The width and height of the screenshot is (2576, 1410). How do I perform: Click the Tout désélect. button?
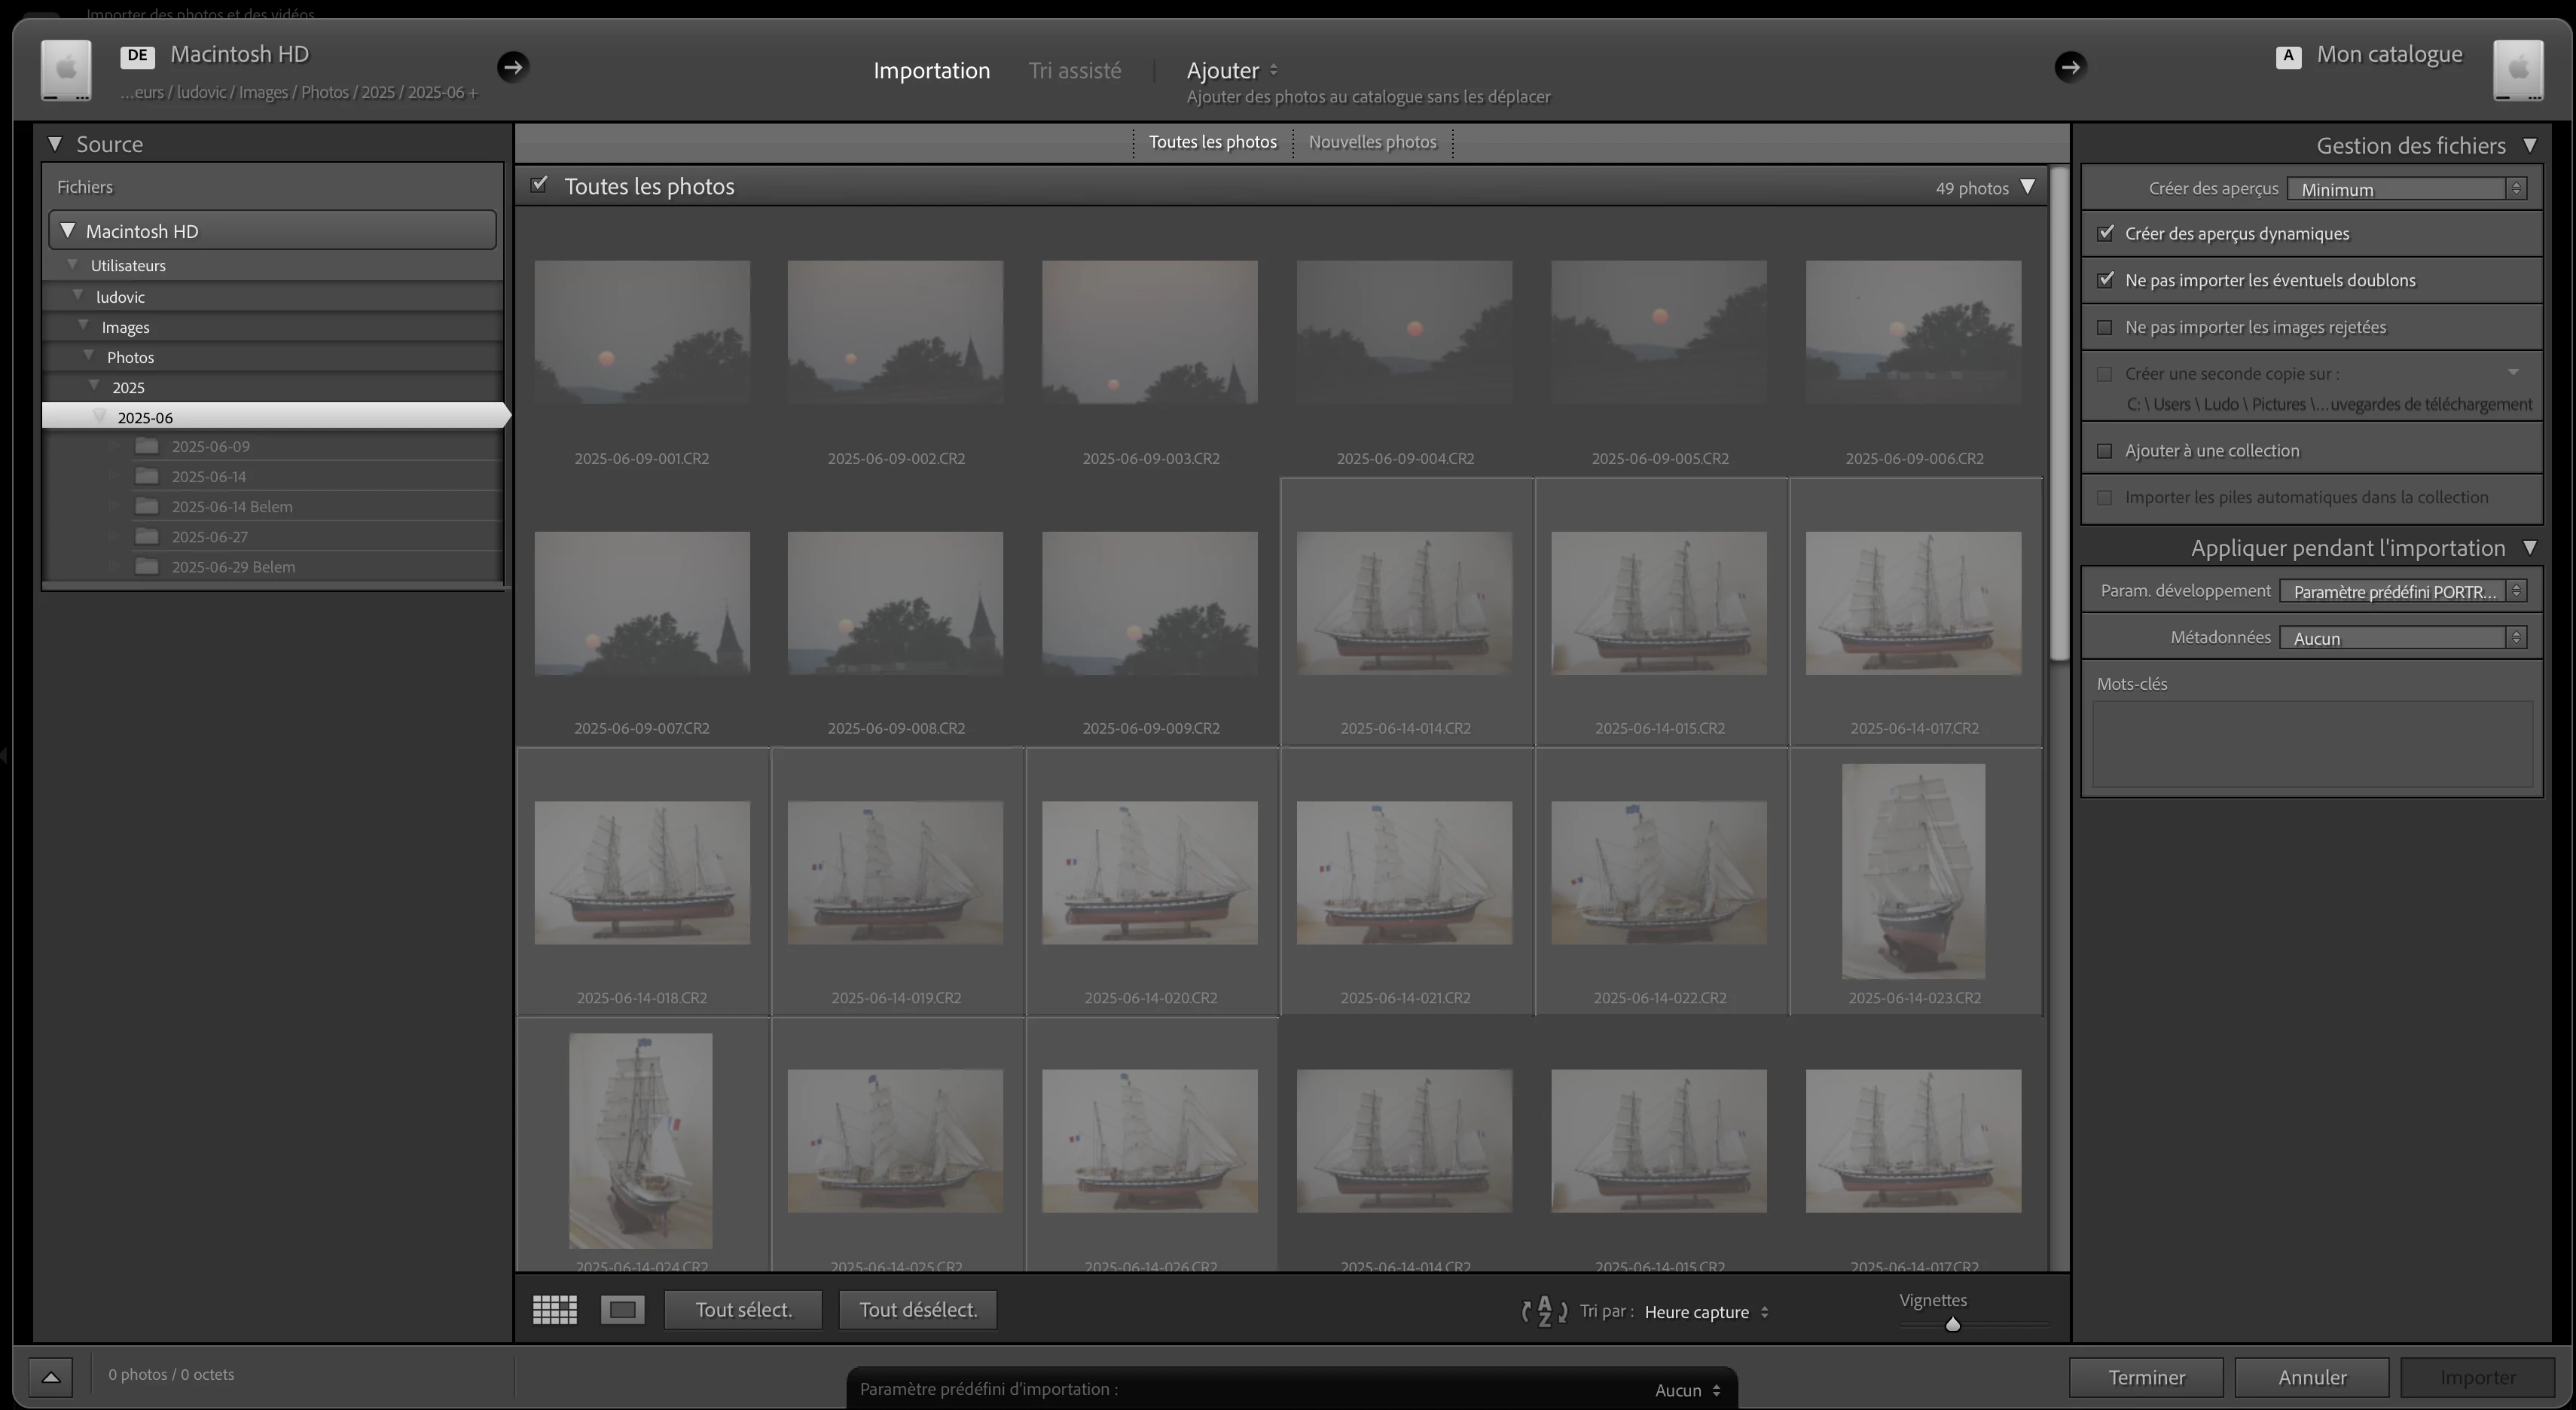917,1309
